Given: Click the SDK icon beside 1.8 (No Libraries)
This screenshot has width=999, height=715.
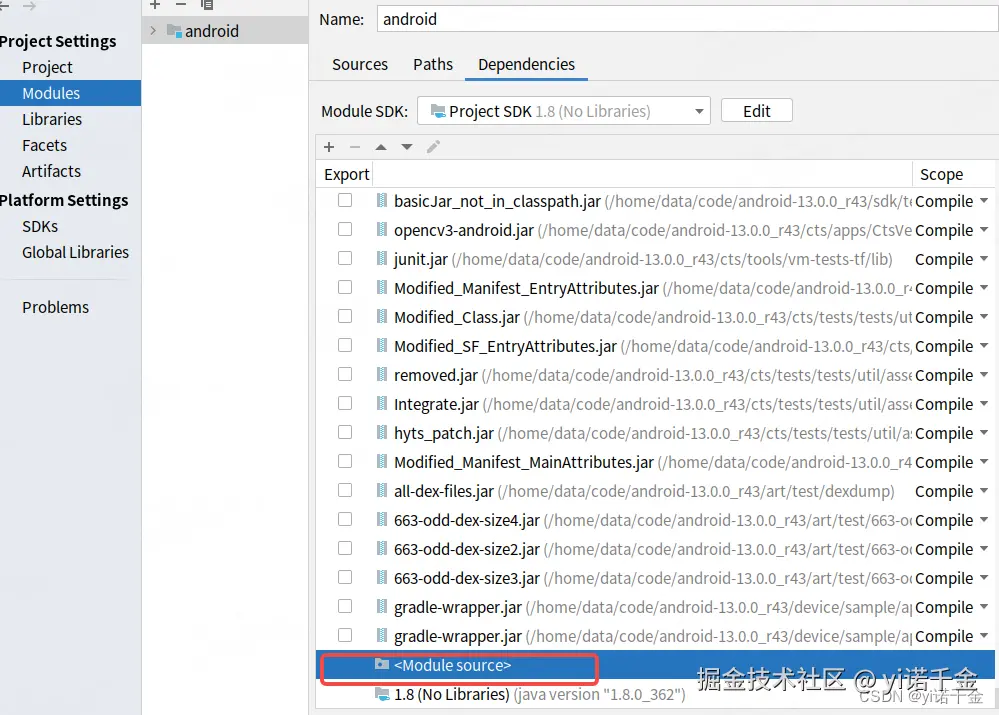Looking at the screenshot, I should click(x=382, y=694).
